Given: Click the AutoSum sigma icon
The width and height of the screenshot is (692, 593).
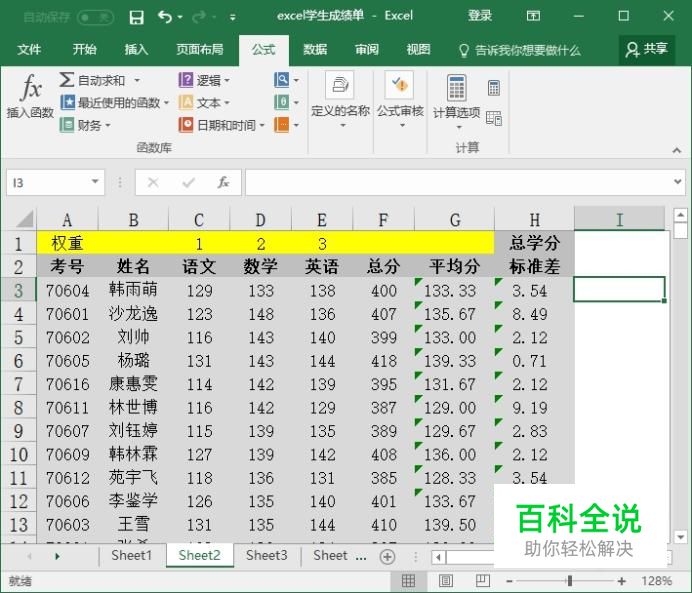Looking at the screenshot, I should [x=66, y=80].
